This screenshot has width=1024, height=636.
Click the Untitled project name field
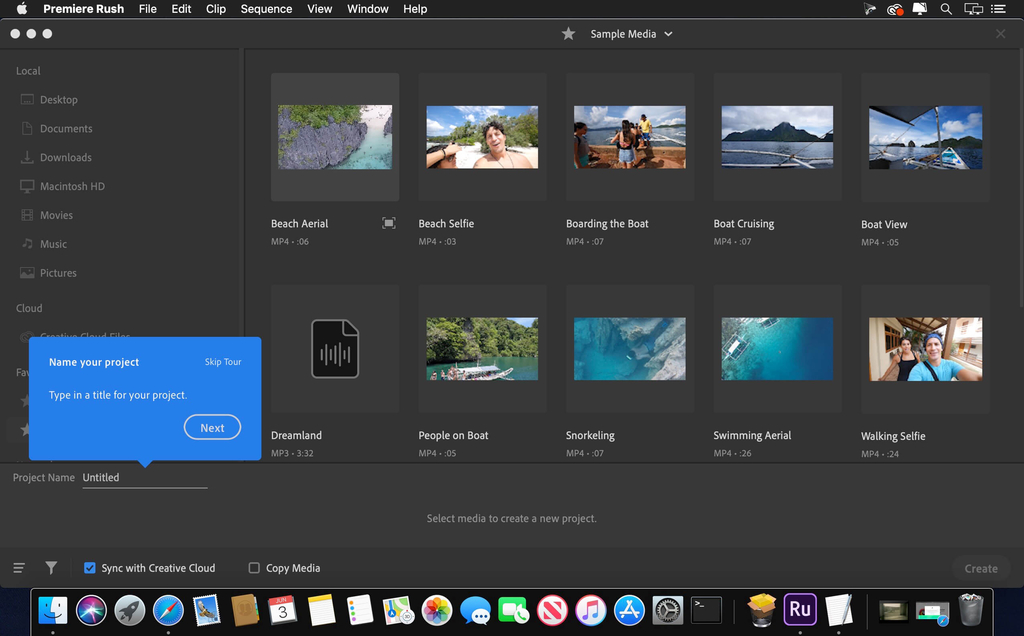tap(144, 477)
